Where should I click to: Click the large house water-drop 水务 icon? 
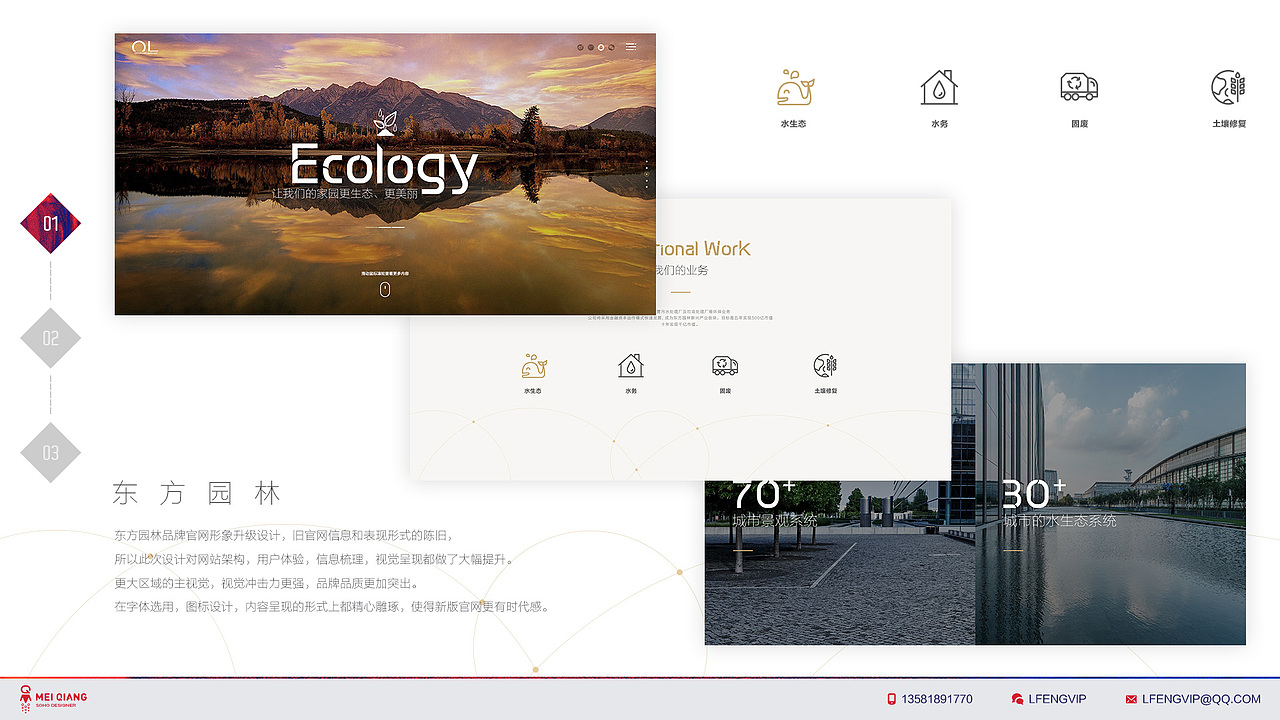coord(939,87)
